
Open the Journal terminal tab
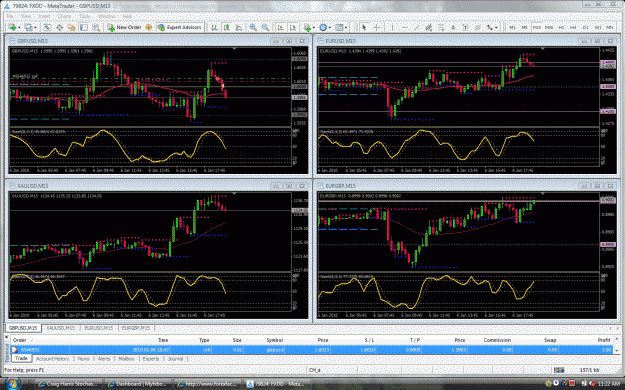tap(175, 359)
